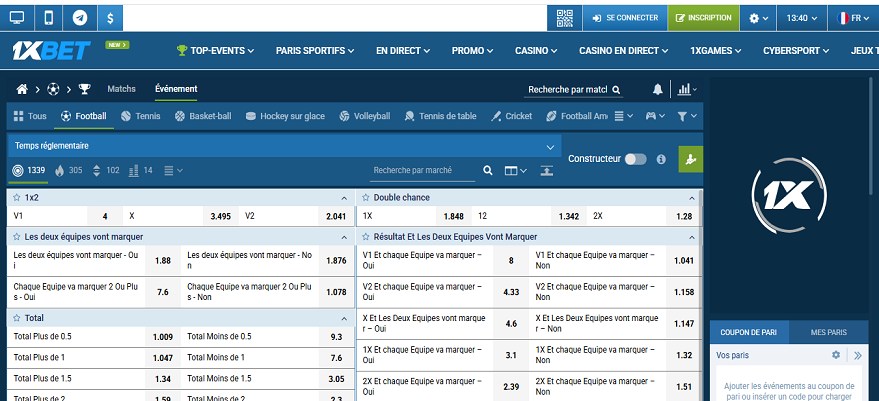Open the CASINO EN DIRECT menu

click(624, 50)
